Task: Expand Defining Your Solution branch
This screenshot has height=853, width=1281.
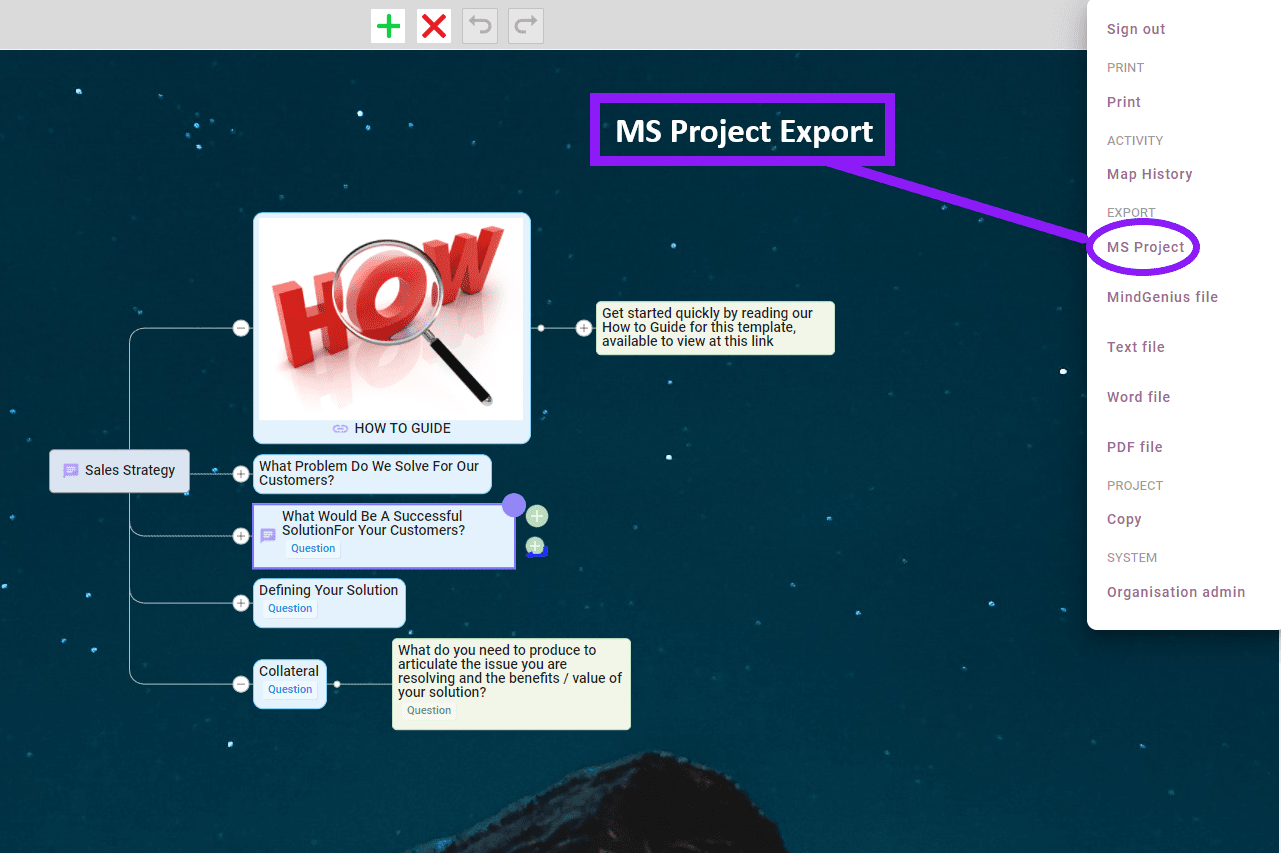Action: click(241, 603)
